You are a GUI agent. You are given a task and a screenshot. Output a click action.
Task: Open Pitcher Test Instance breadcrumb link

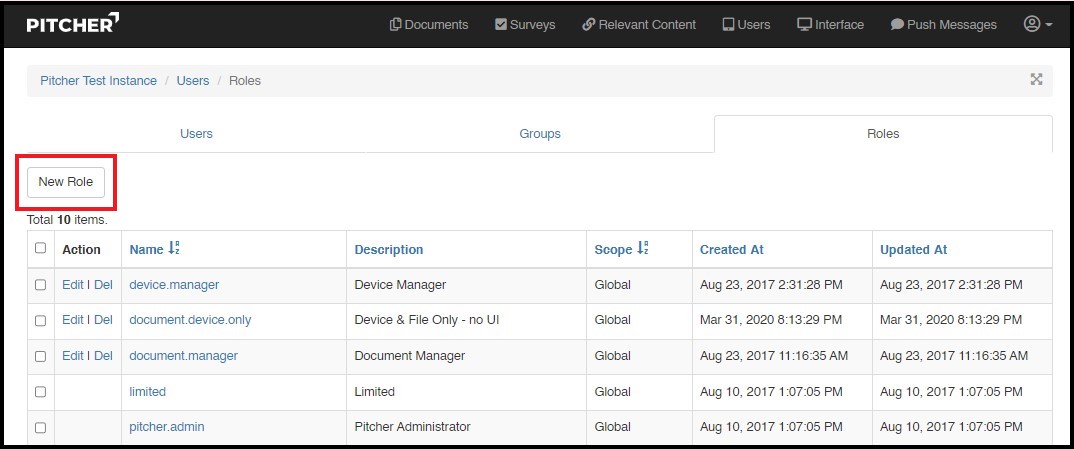click(x=98, y=81)
